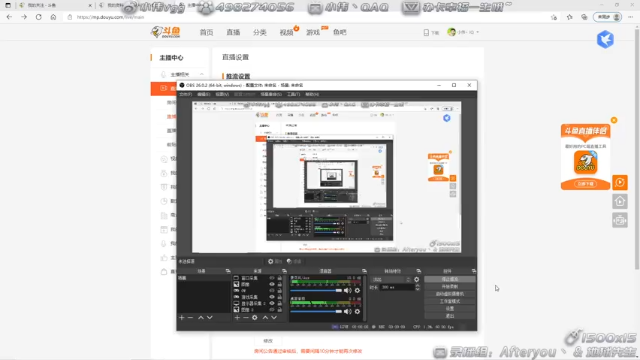Viewport: 640px width, 360px height.
Task: Open OBS 帮助 menu
Action: click(x=312, y=94)
